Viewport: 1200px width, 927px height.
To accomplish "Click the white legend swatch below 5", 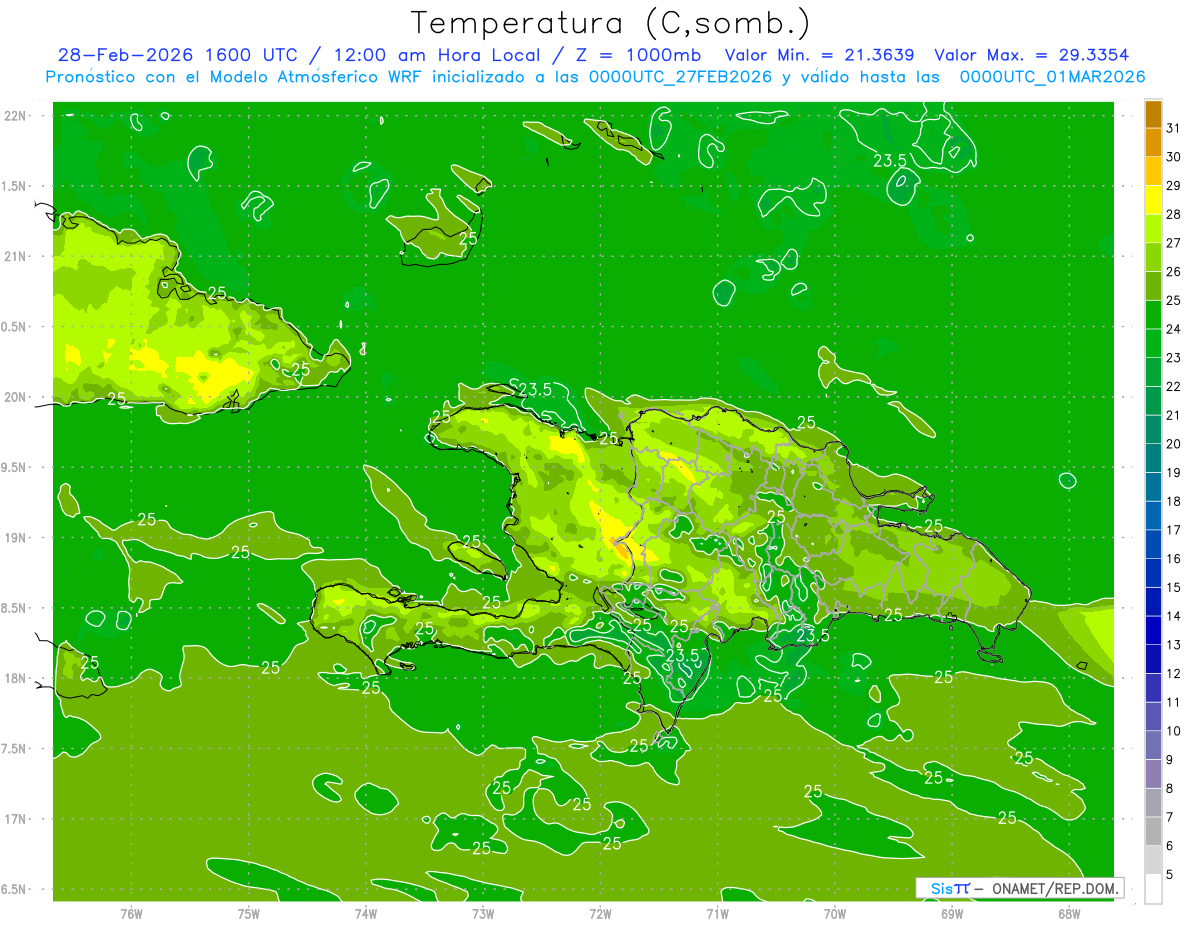I will pos(1153,889).
